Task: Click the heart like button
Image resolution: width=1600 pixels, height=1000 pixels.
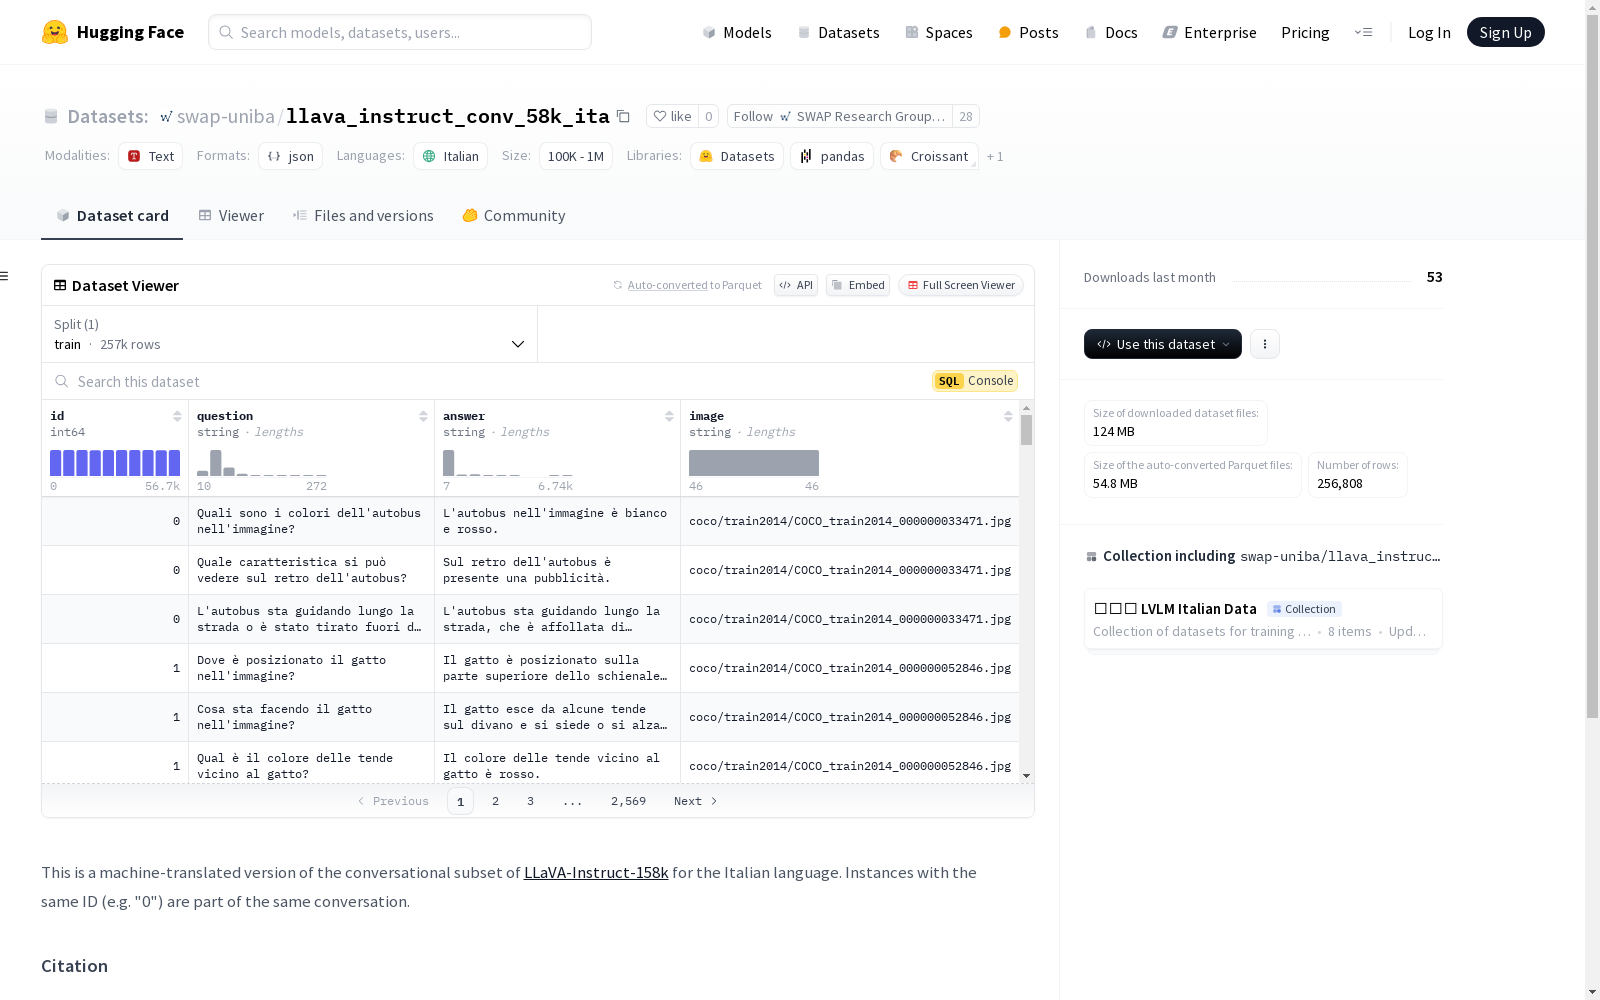Action: (672, 116)
